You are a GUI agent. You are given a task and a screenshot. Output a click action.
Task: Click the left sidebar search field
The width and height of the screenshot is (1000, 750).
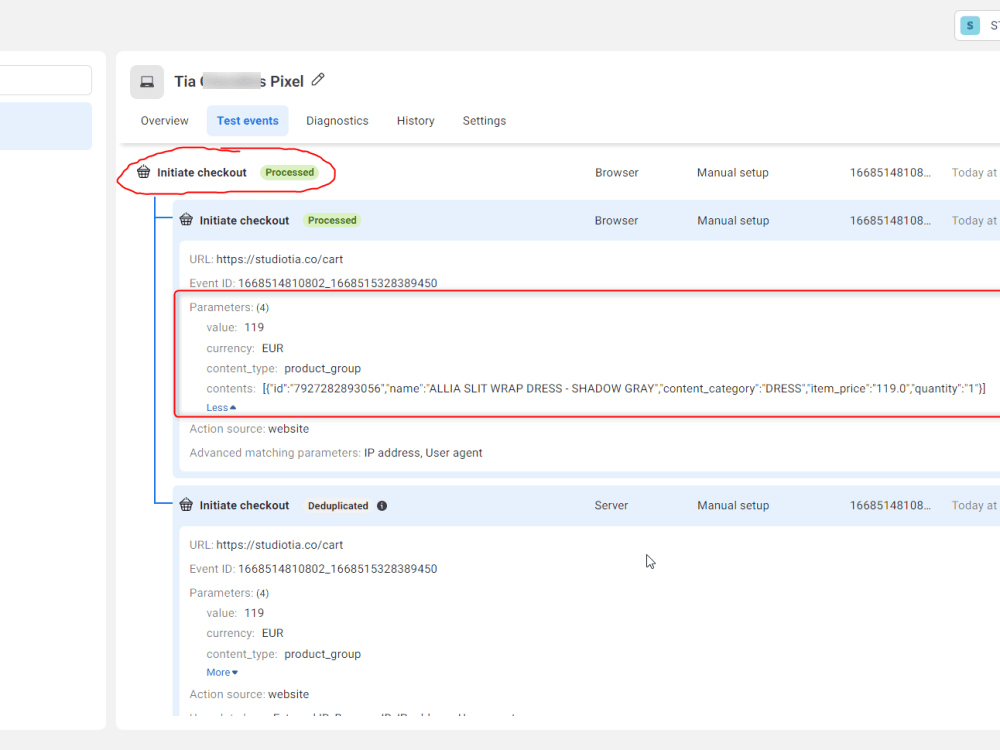46,80
